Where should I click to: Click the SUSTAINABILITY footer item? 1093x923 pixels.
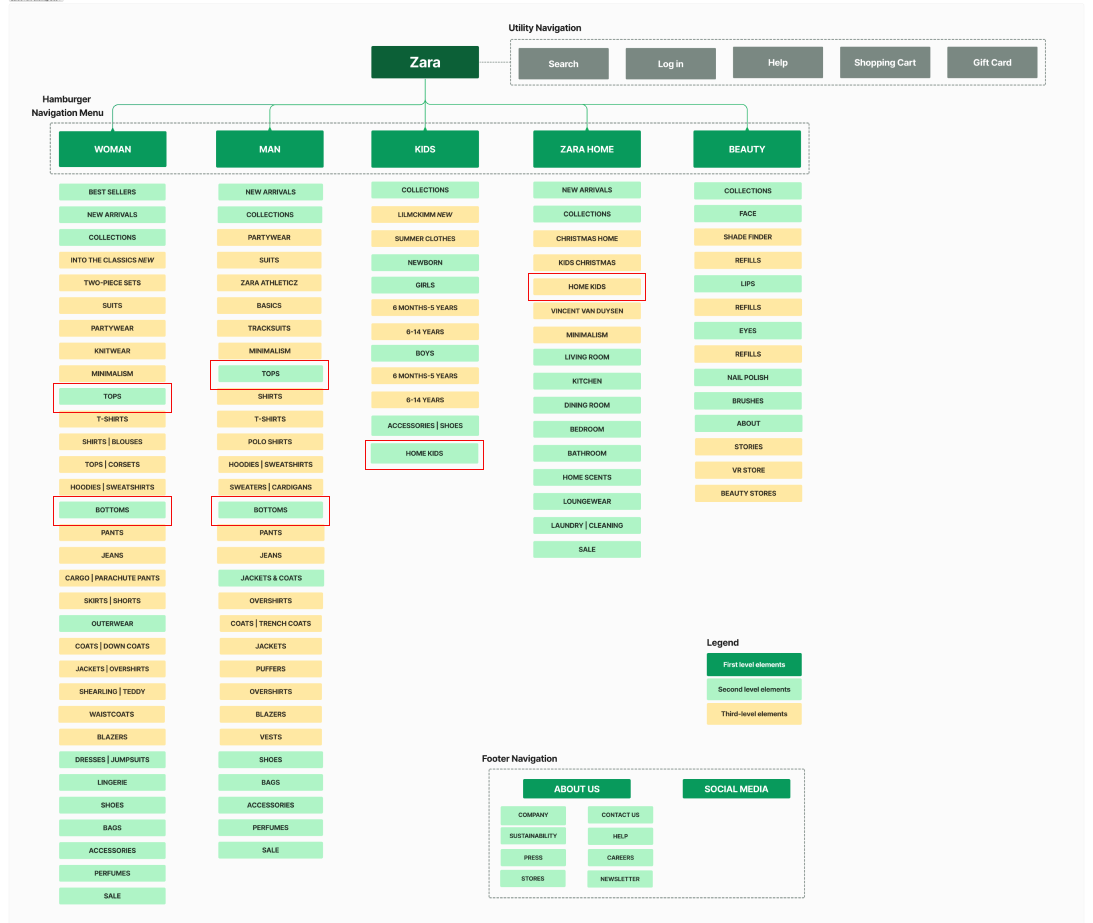tap(533, 836)
